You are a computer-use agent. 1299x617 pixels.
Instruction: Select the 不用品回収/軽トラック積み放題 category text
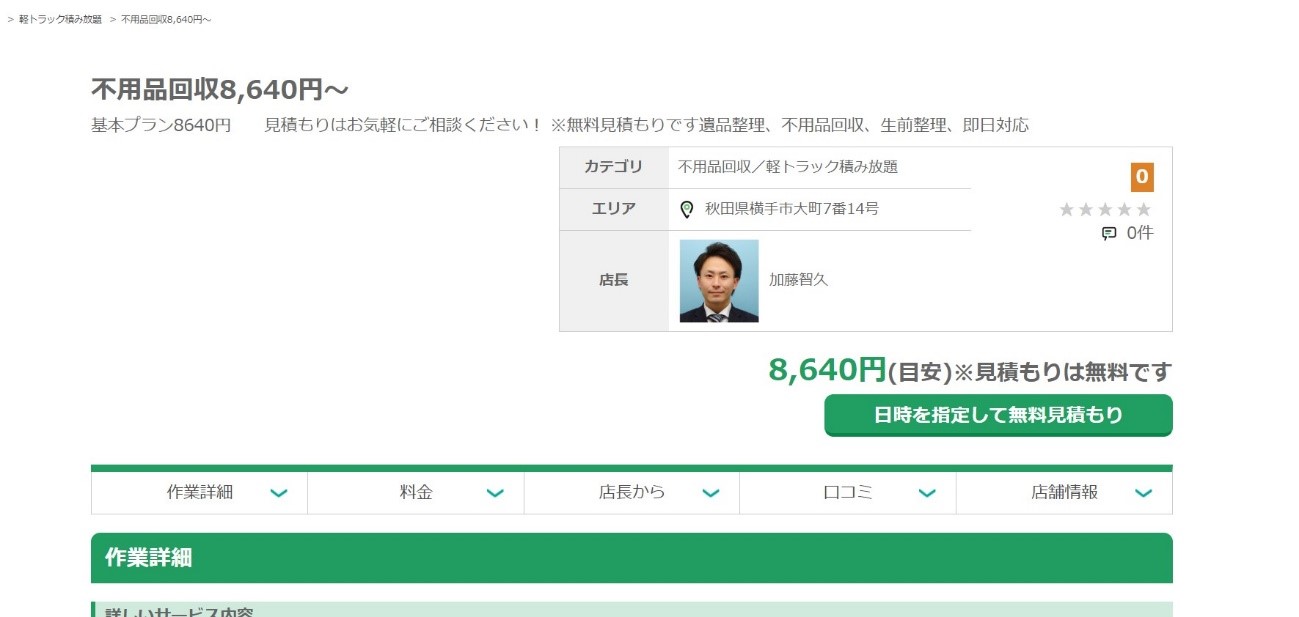click(x=788, y=167)
